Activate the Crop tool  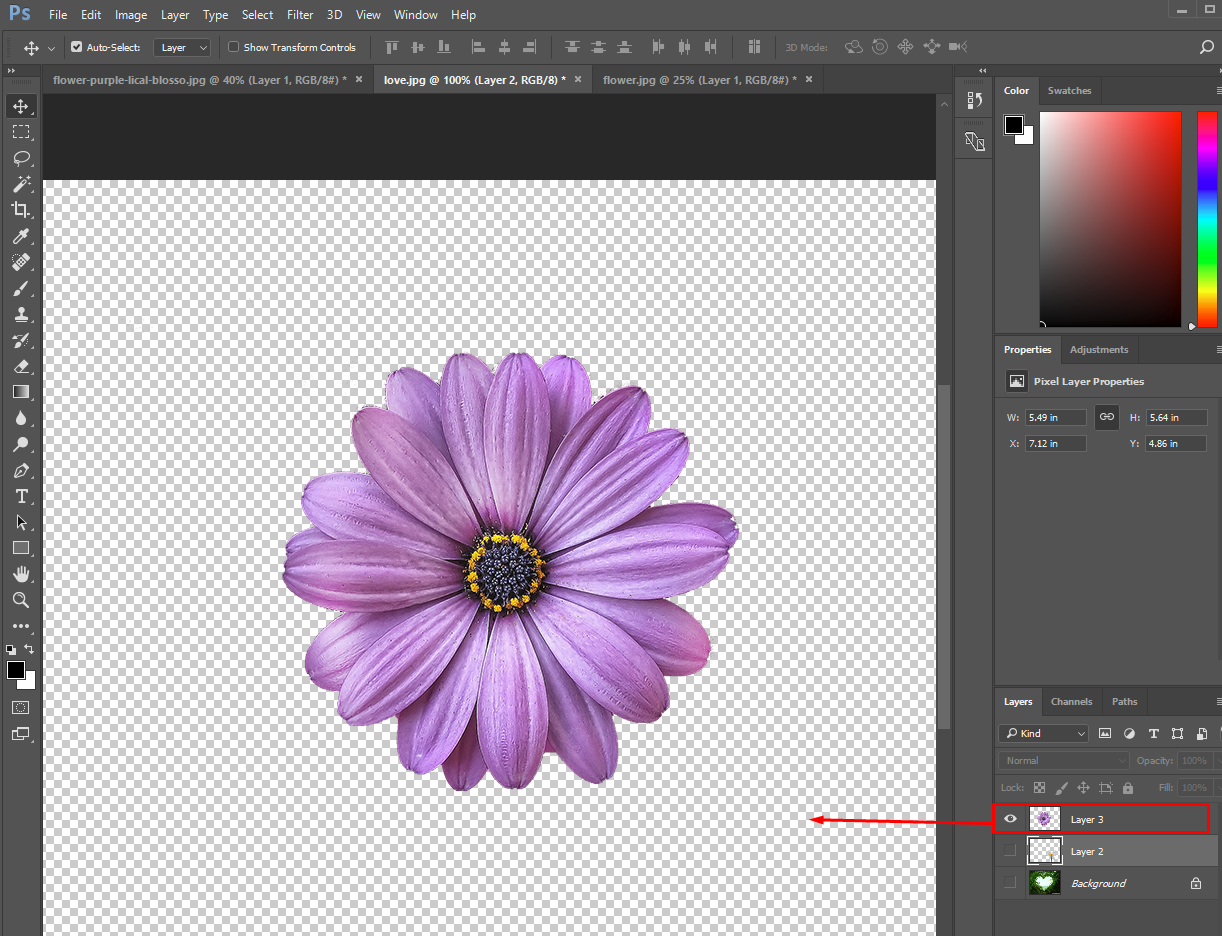tap(21, 210)
